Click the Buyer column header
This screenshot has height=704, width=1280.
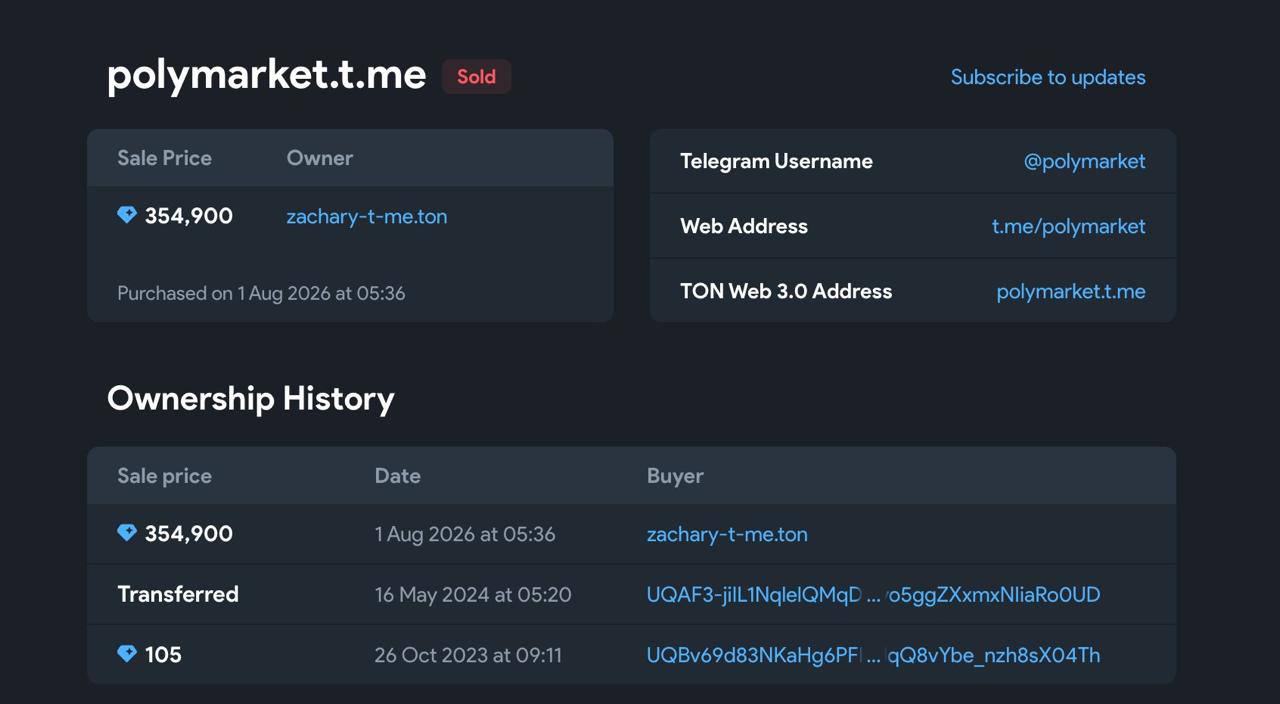click(675, 476)
